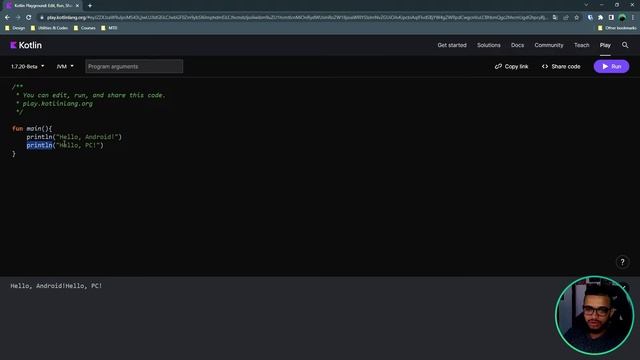Image resolution: width=640 pixels, height=360 pixels.
Task: Bookmark this page with the star icon
Action: 576,18
